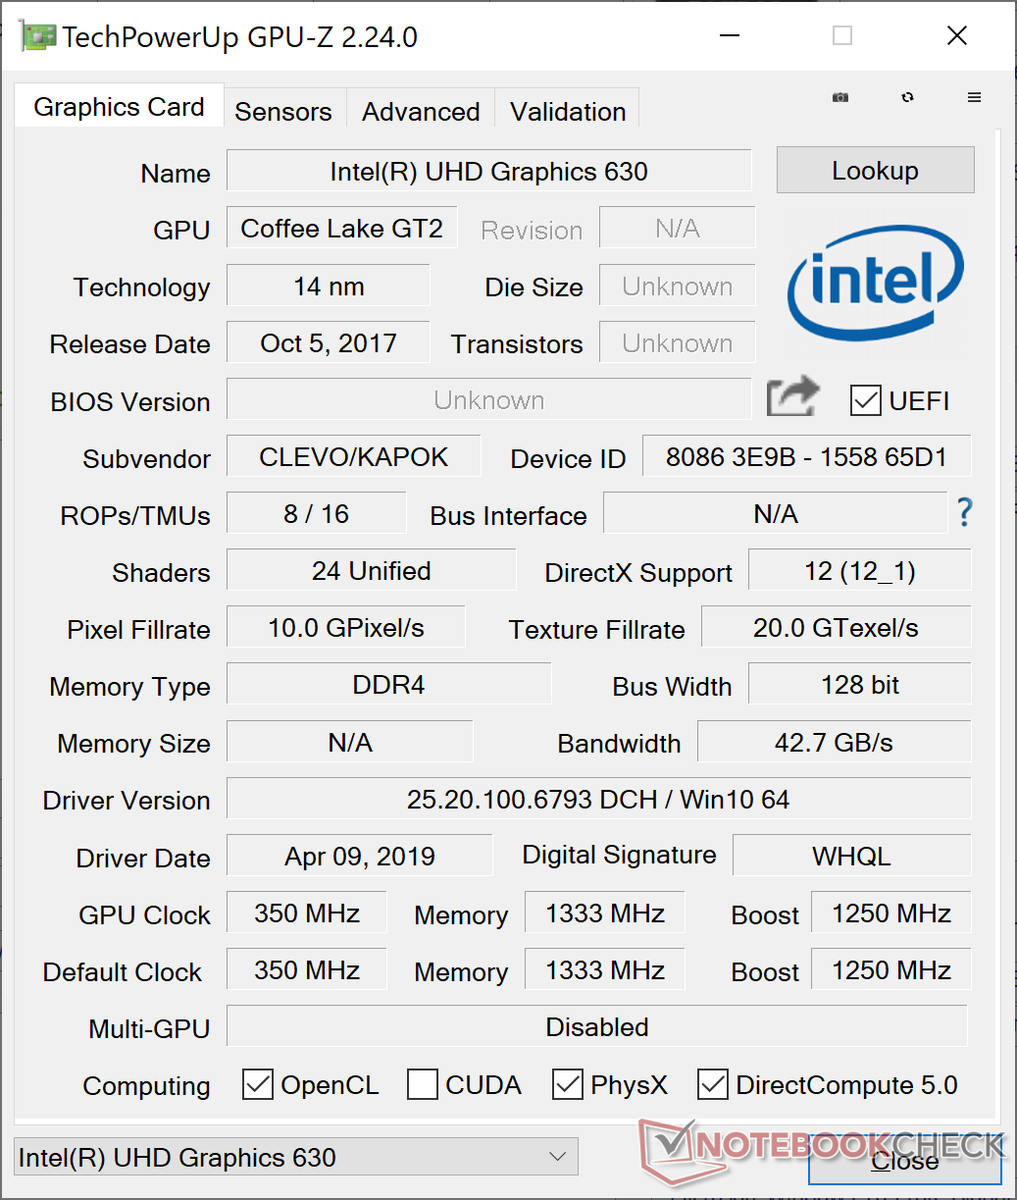Image resolution: width=1017 pixels, height=1200 pixels.
Task: Go to the Validation tab
Action: [x=568, y=111]
